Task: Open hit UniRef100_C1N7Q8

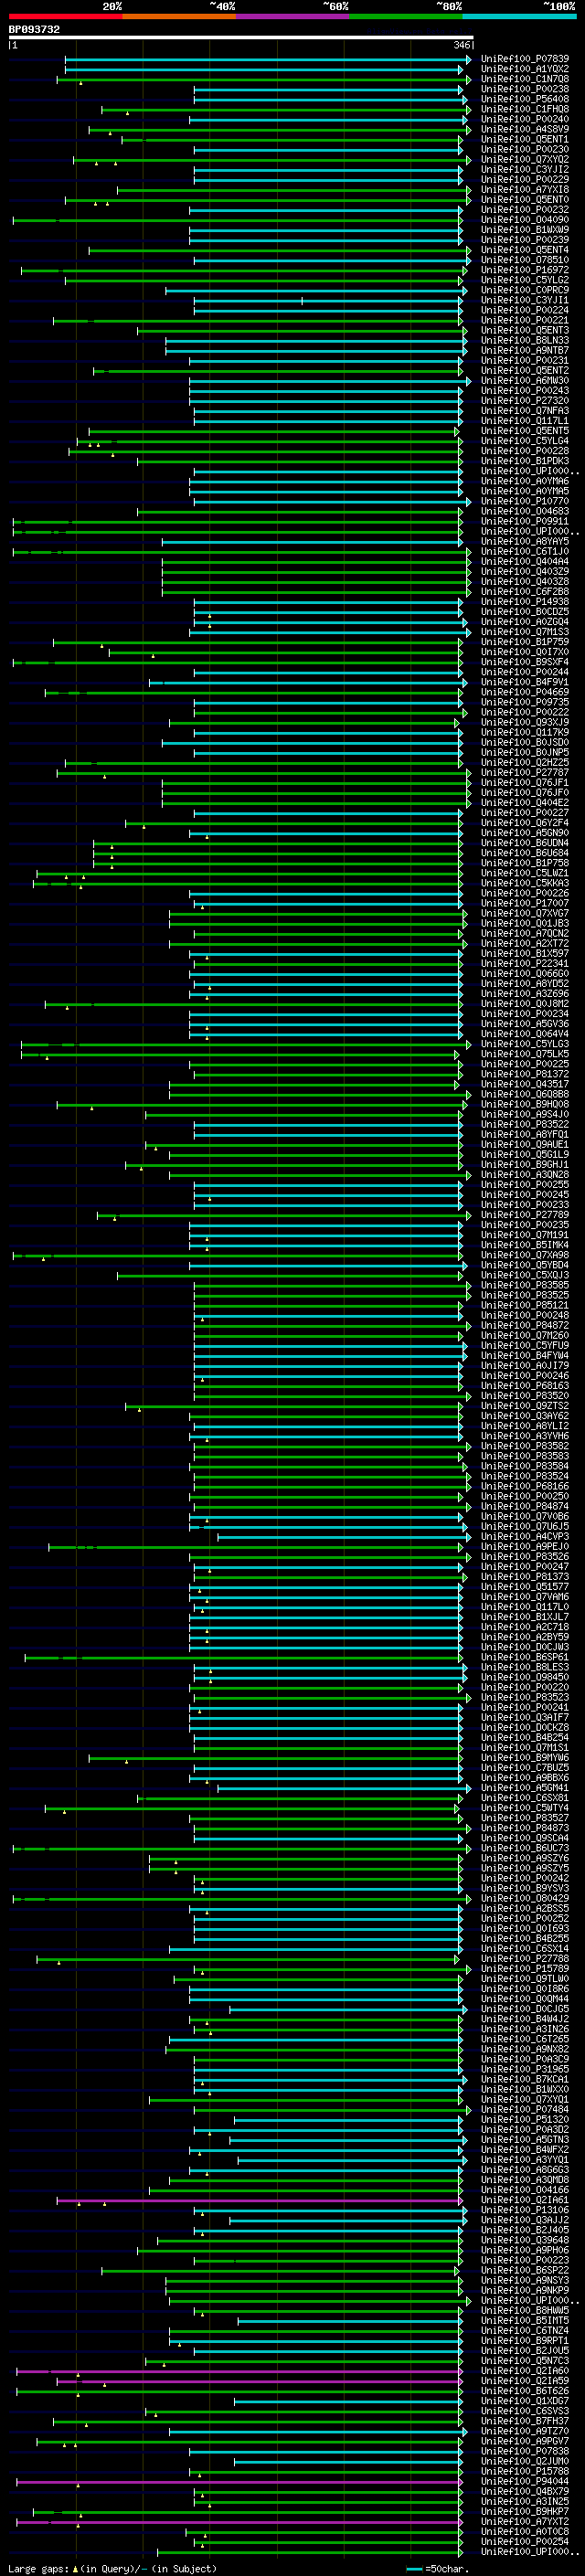Action: [x=525, y=79]
